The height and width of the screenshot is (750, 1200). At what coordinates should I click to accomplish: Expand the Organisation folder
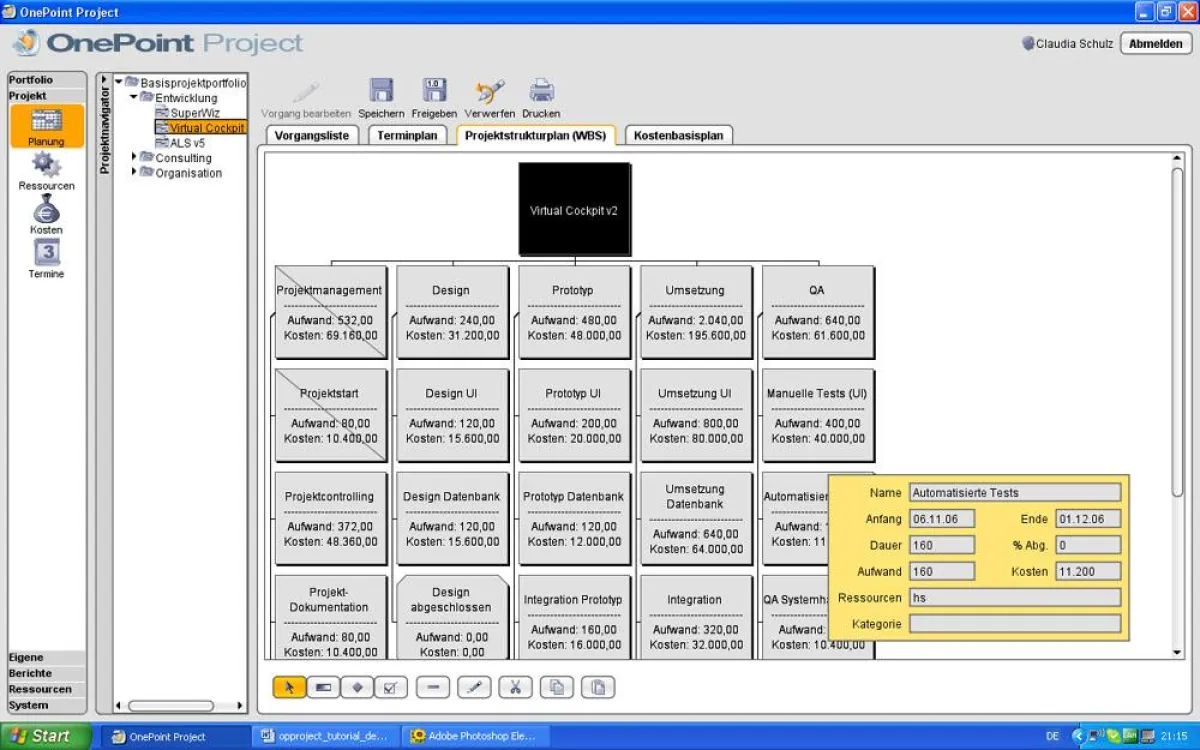tap(132, 172)
